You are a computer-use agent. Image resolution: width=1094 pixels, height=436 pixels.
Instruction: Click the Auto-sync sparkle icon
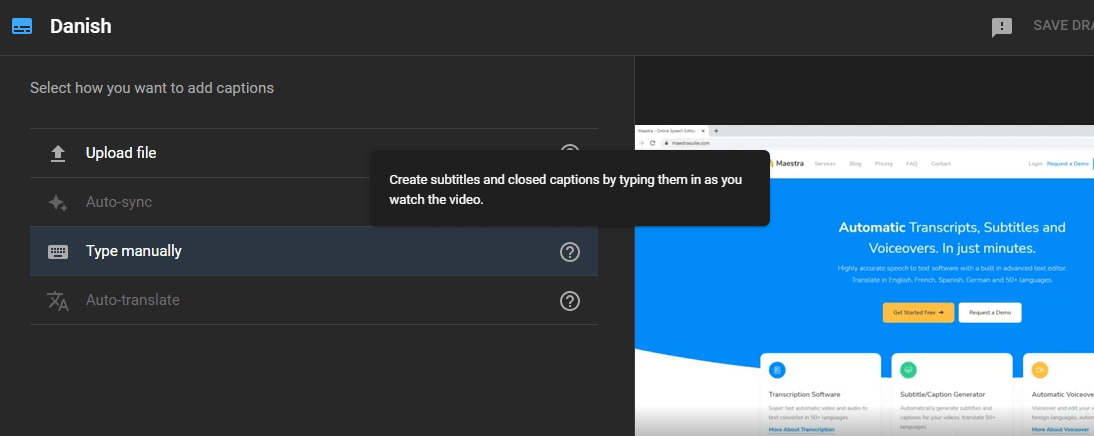coord(58,203)
